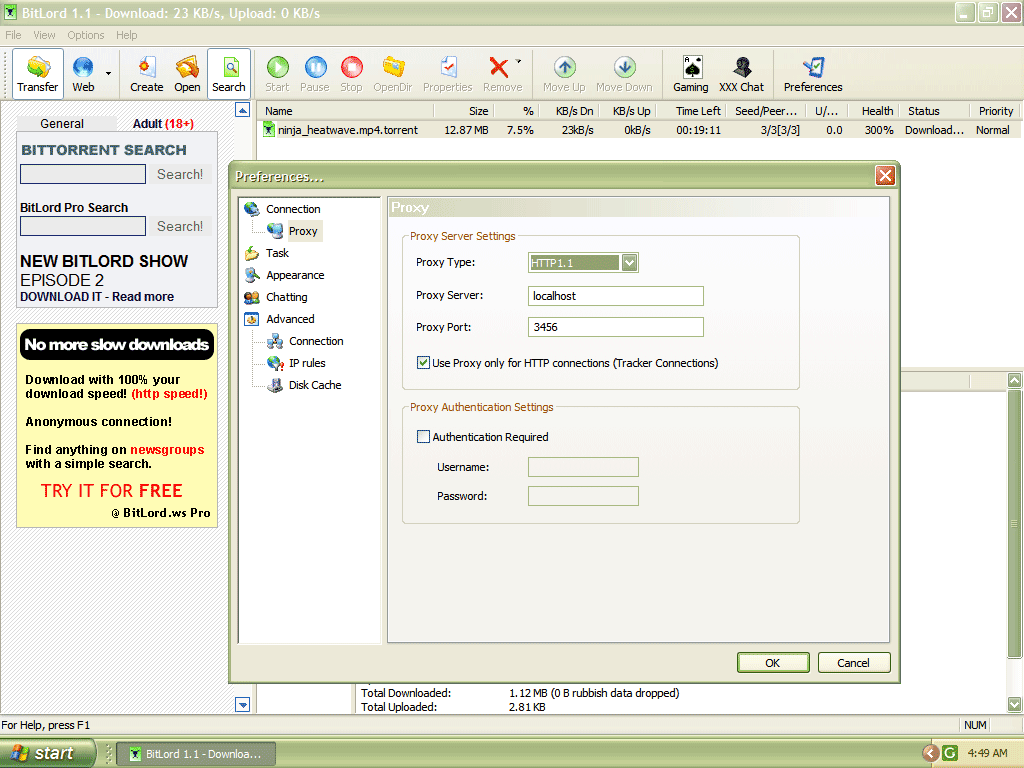Switch to the General search tab
The width and height of the screenshot is (1024, 768).
click(62, 123)
